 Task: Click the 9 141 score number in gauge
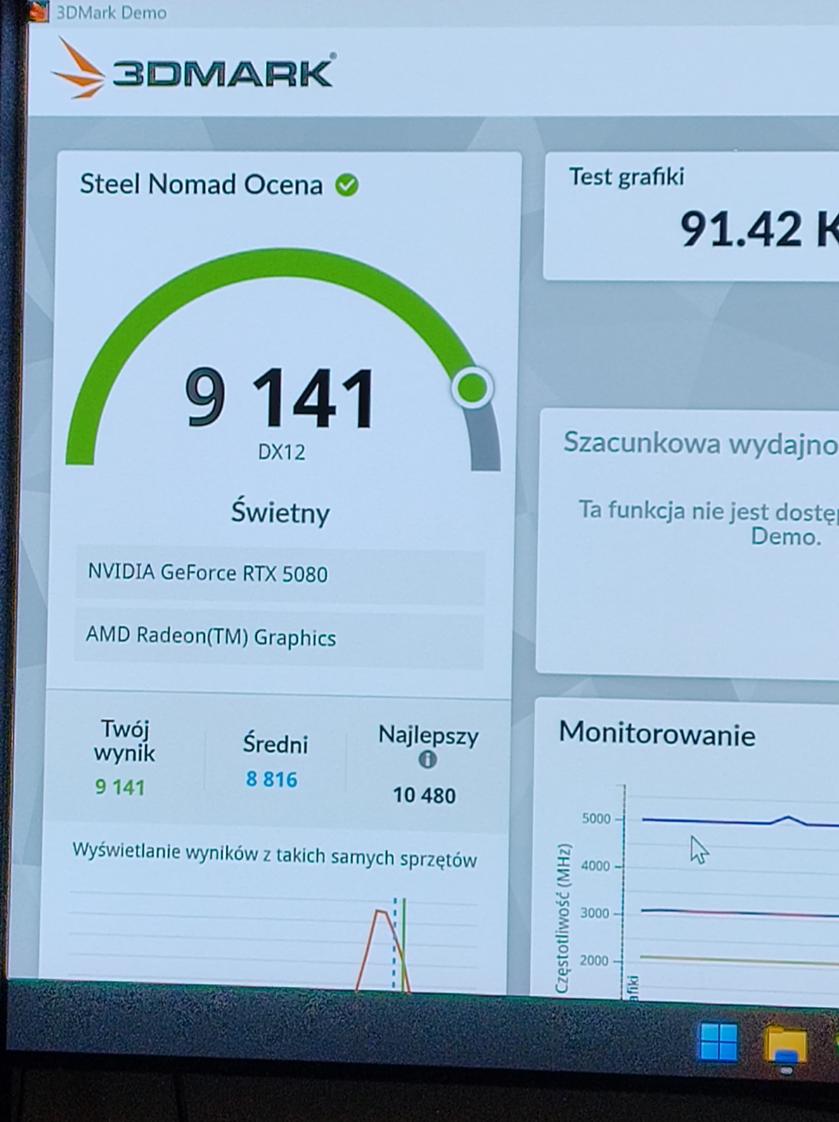point(280,399)
